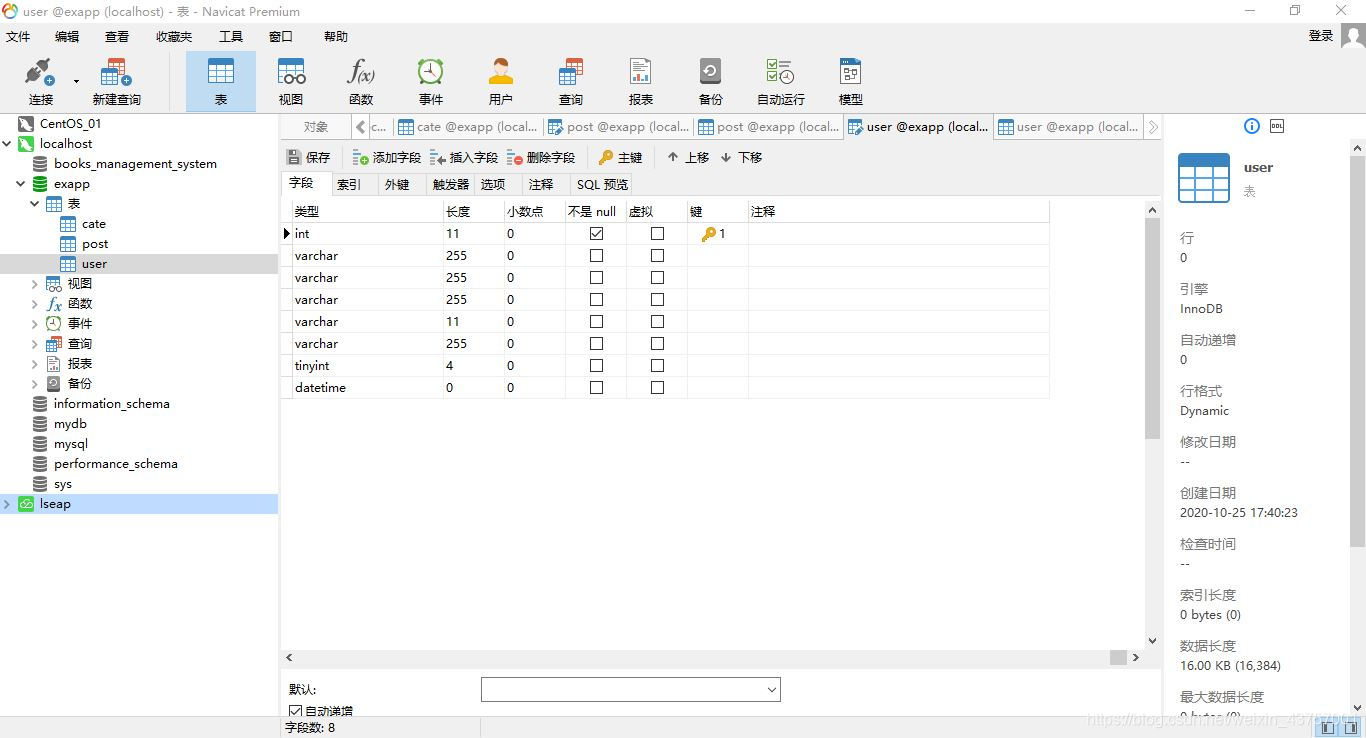
Task: Switch to the 触发器 tab
Action: pyautogui.click(x=450, y=185)
